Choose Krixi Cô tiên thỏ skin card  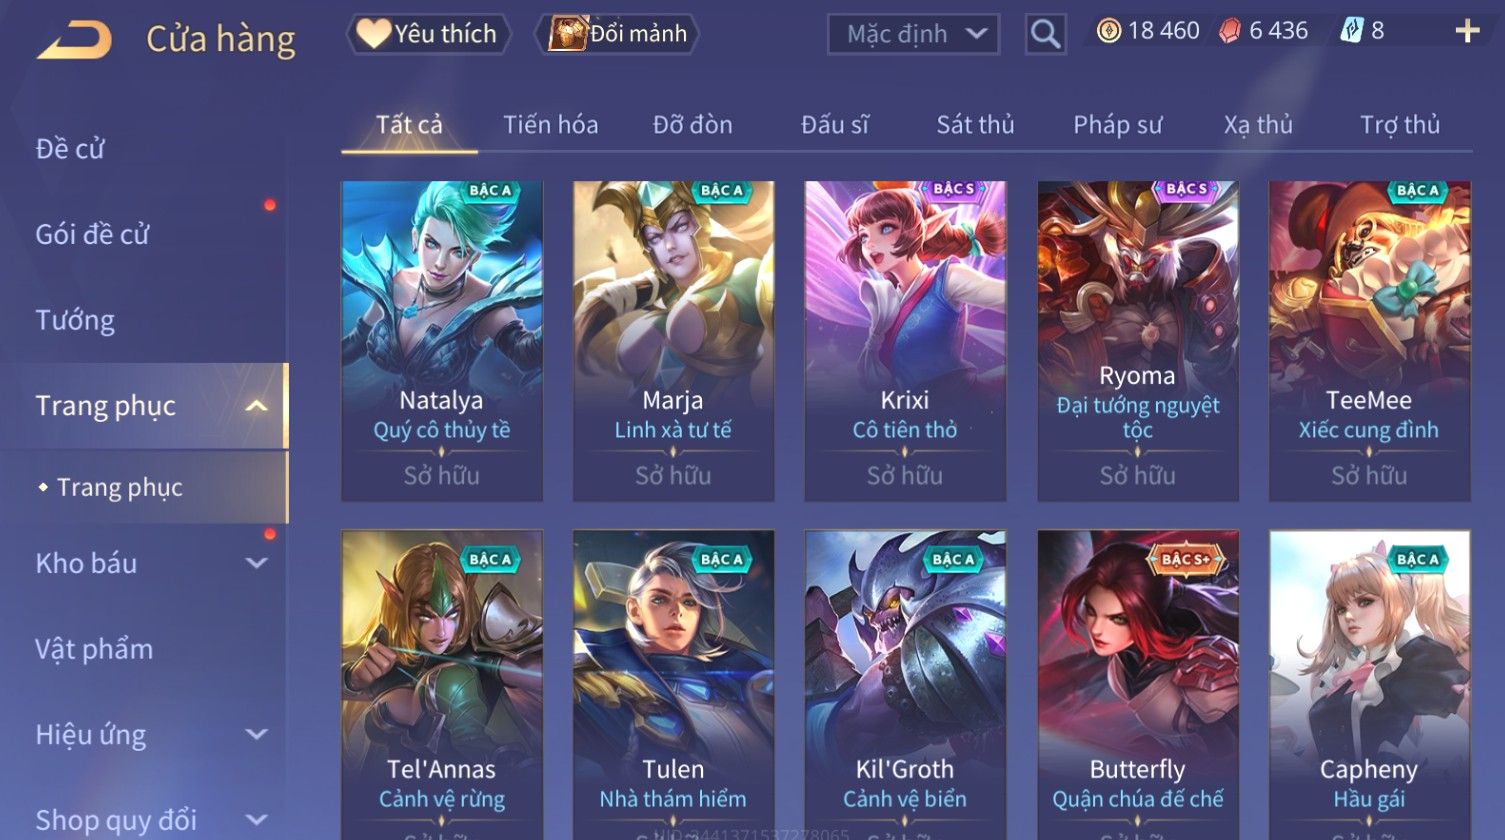(x=905, y=341)
